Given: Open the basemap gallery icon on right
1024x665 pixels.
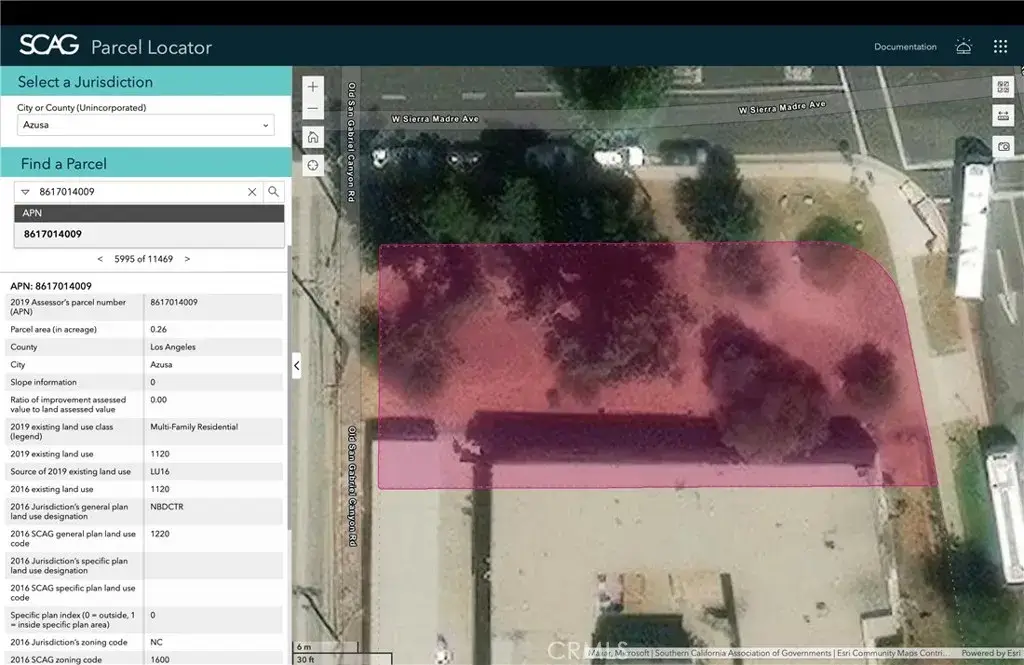Looking at the screenshot, I should tap(1002, 86).
